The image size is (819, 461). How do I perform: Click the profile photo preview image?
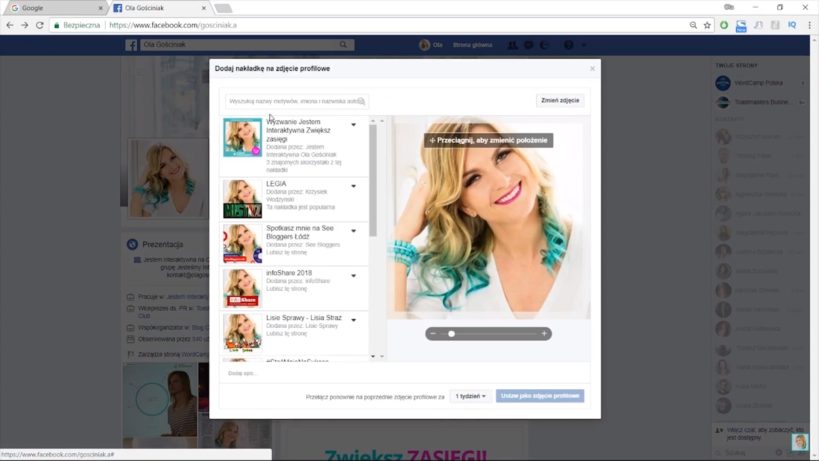(488, 218)
